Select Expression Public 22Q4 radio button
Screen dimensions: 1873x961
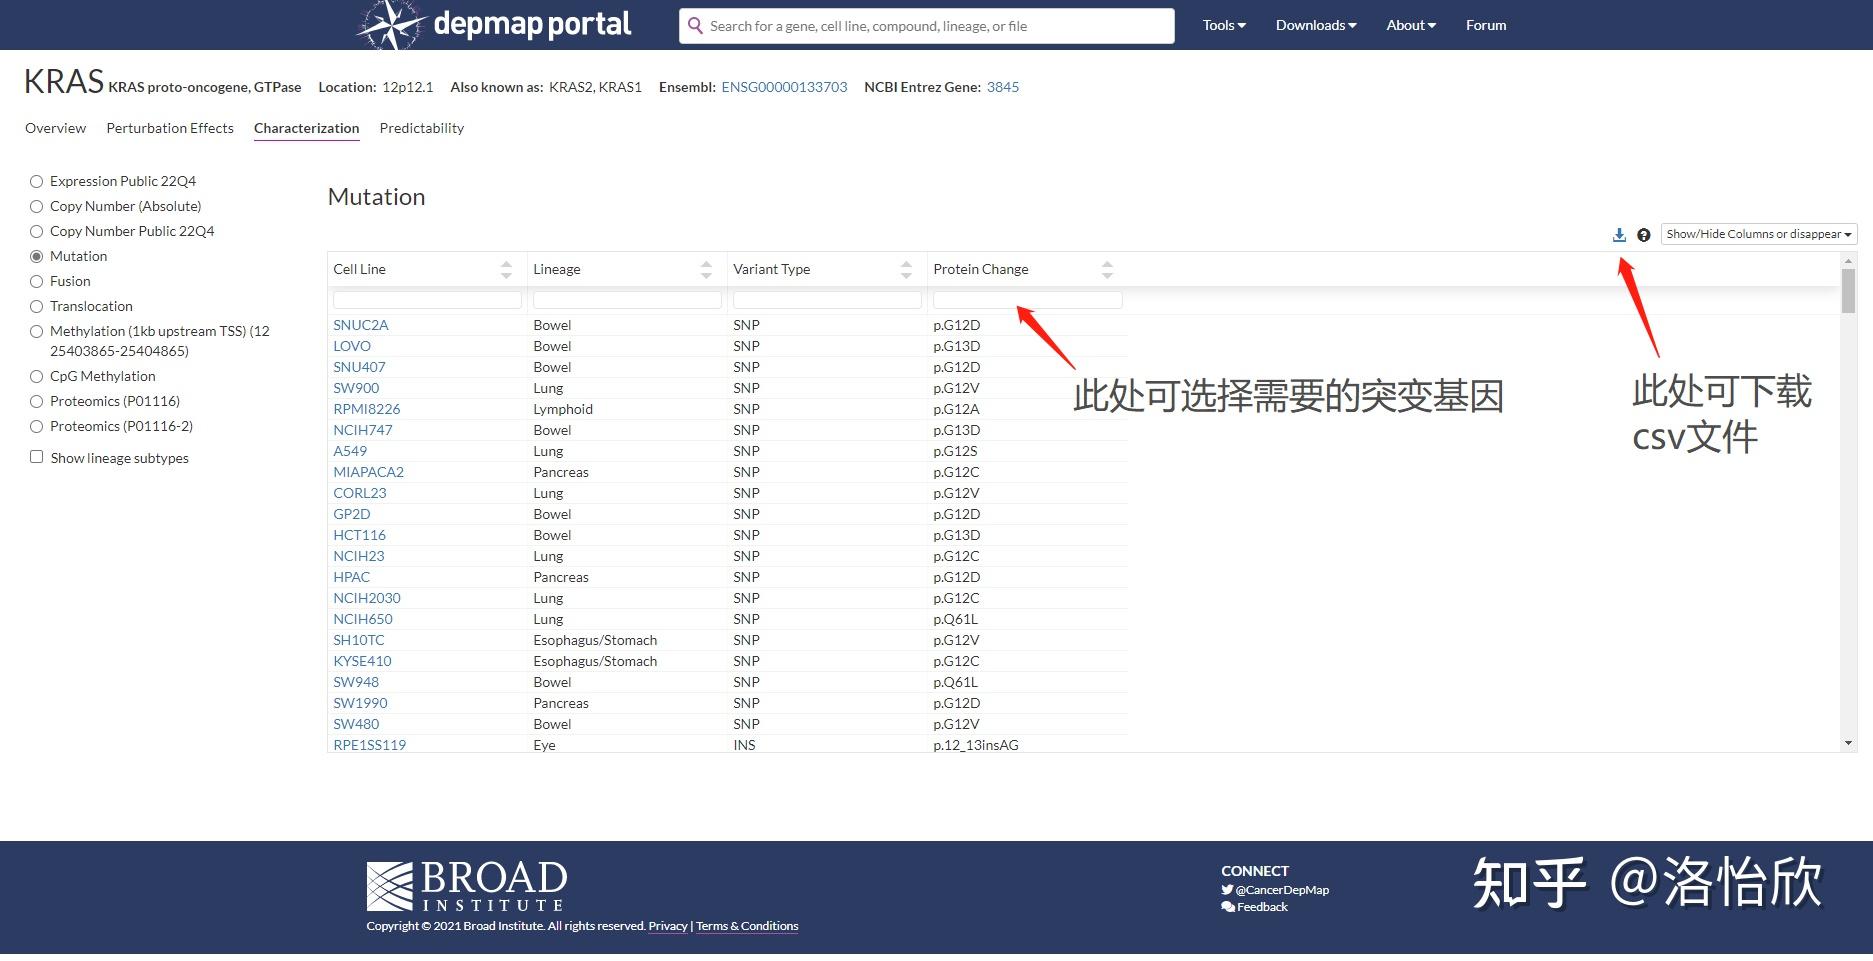(37, 181)
